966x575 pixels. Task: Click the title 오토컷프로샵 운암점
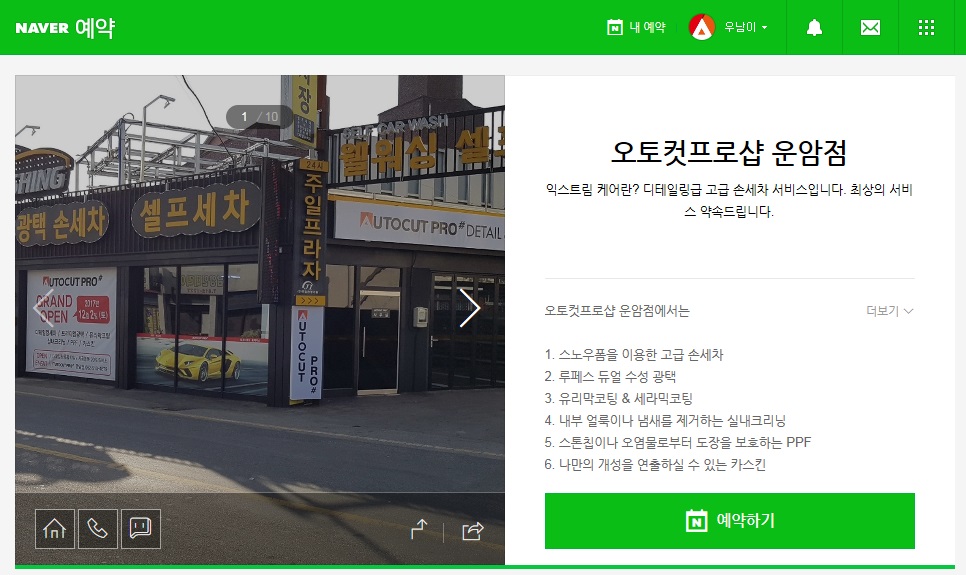pos(729,153)
